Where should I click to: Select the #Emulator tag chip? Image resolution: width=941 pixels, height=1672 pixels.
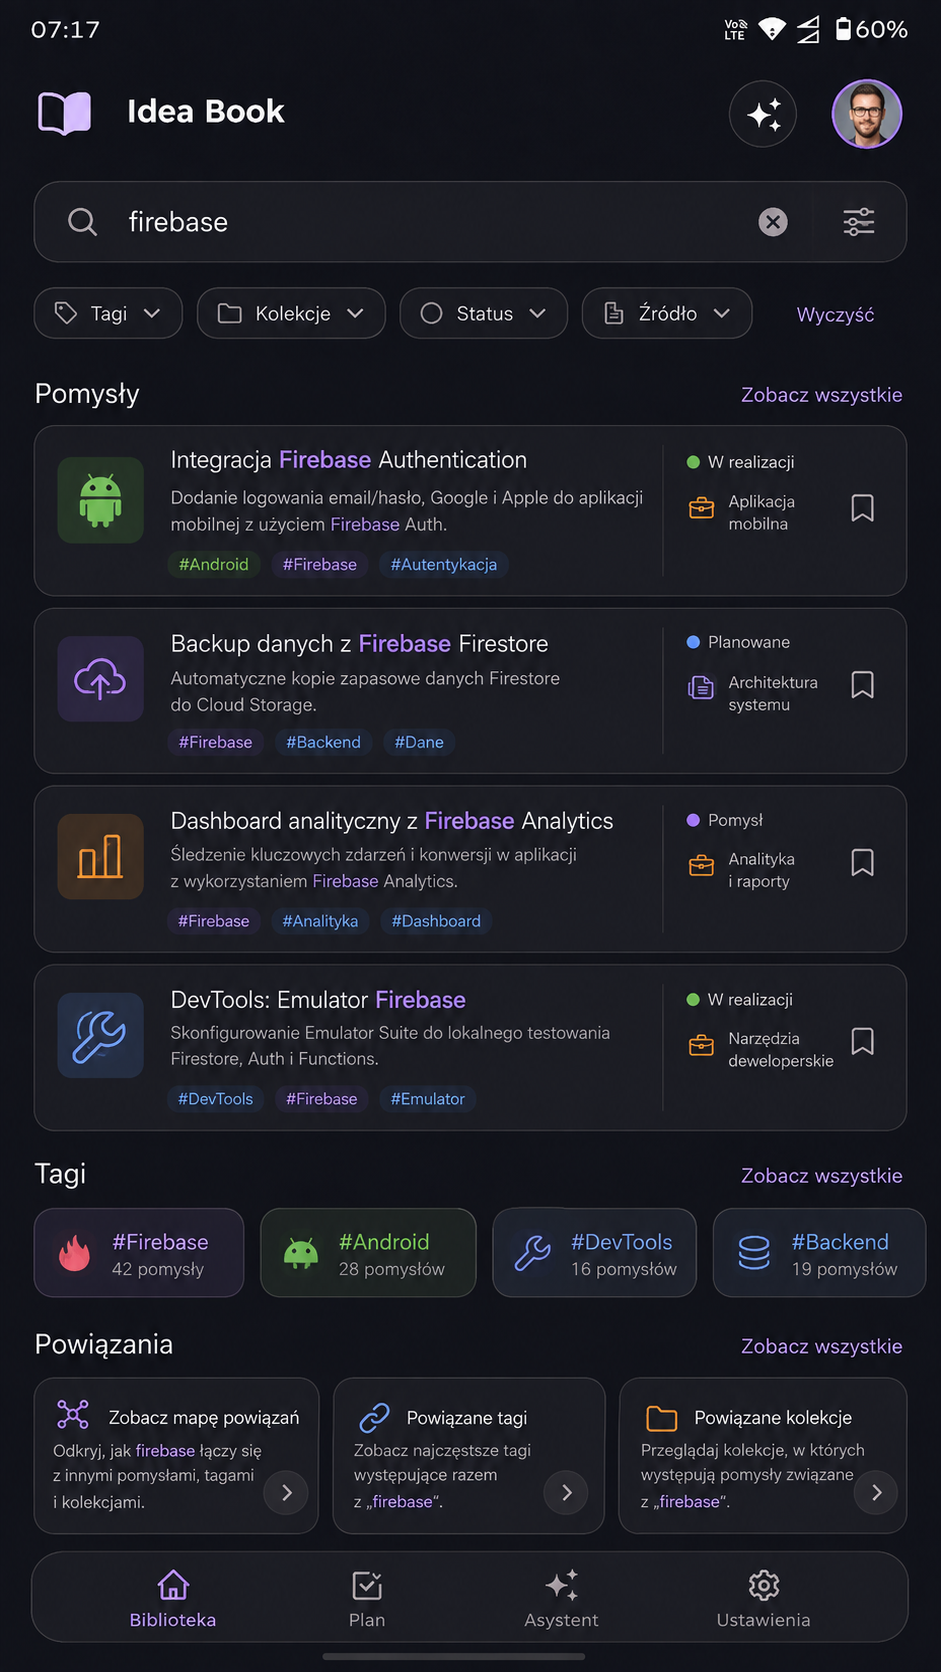(x=428, y=1099)
